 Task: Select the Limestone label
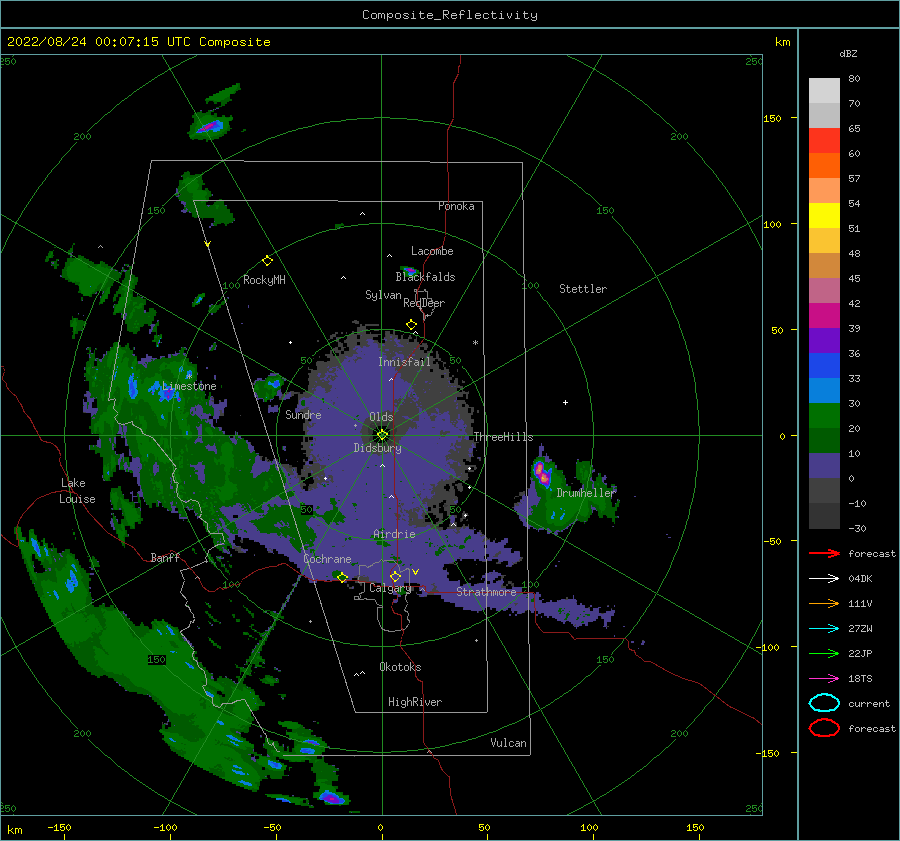point(189,386)
